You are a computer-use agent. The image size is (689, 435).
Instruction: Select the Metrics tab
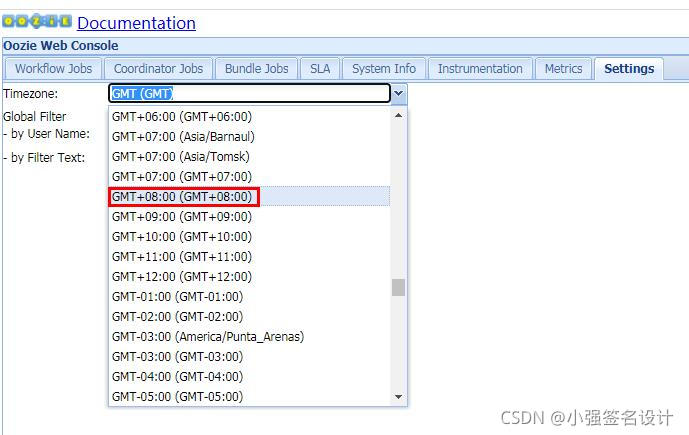click(563, 69)
